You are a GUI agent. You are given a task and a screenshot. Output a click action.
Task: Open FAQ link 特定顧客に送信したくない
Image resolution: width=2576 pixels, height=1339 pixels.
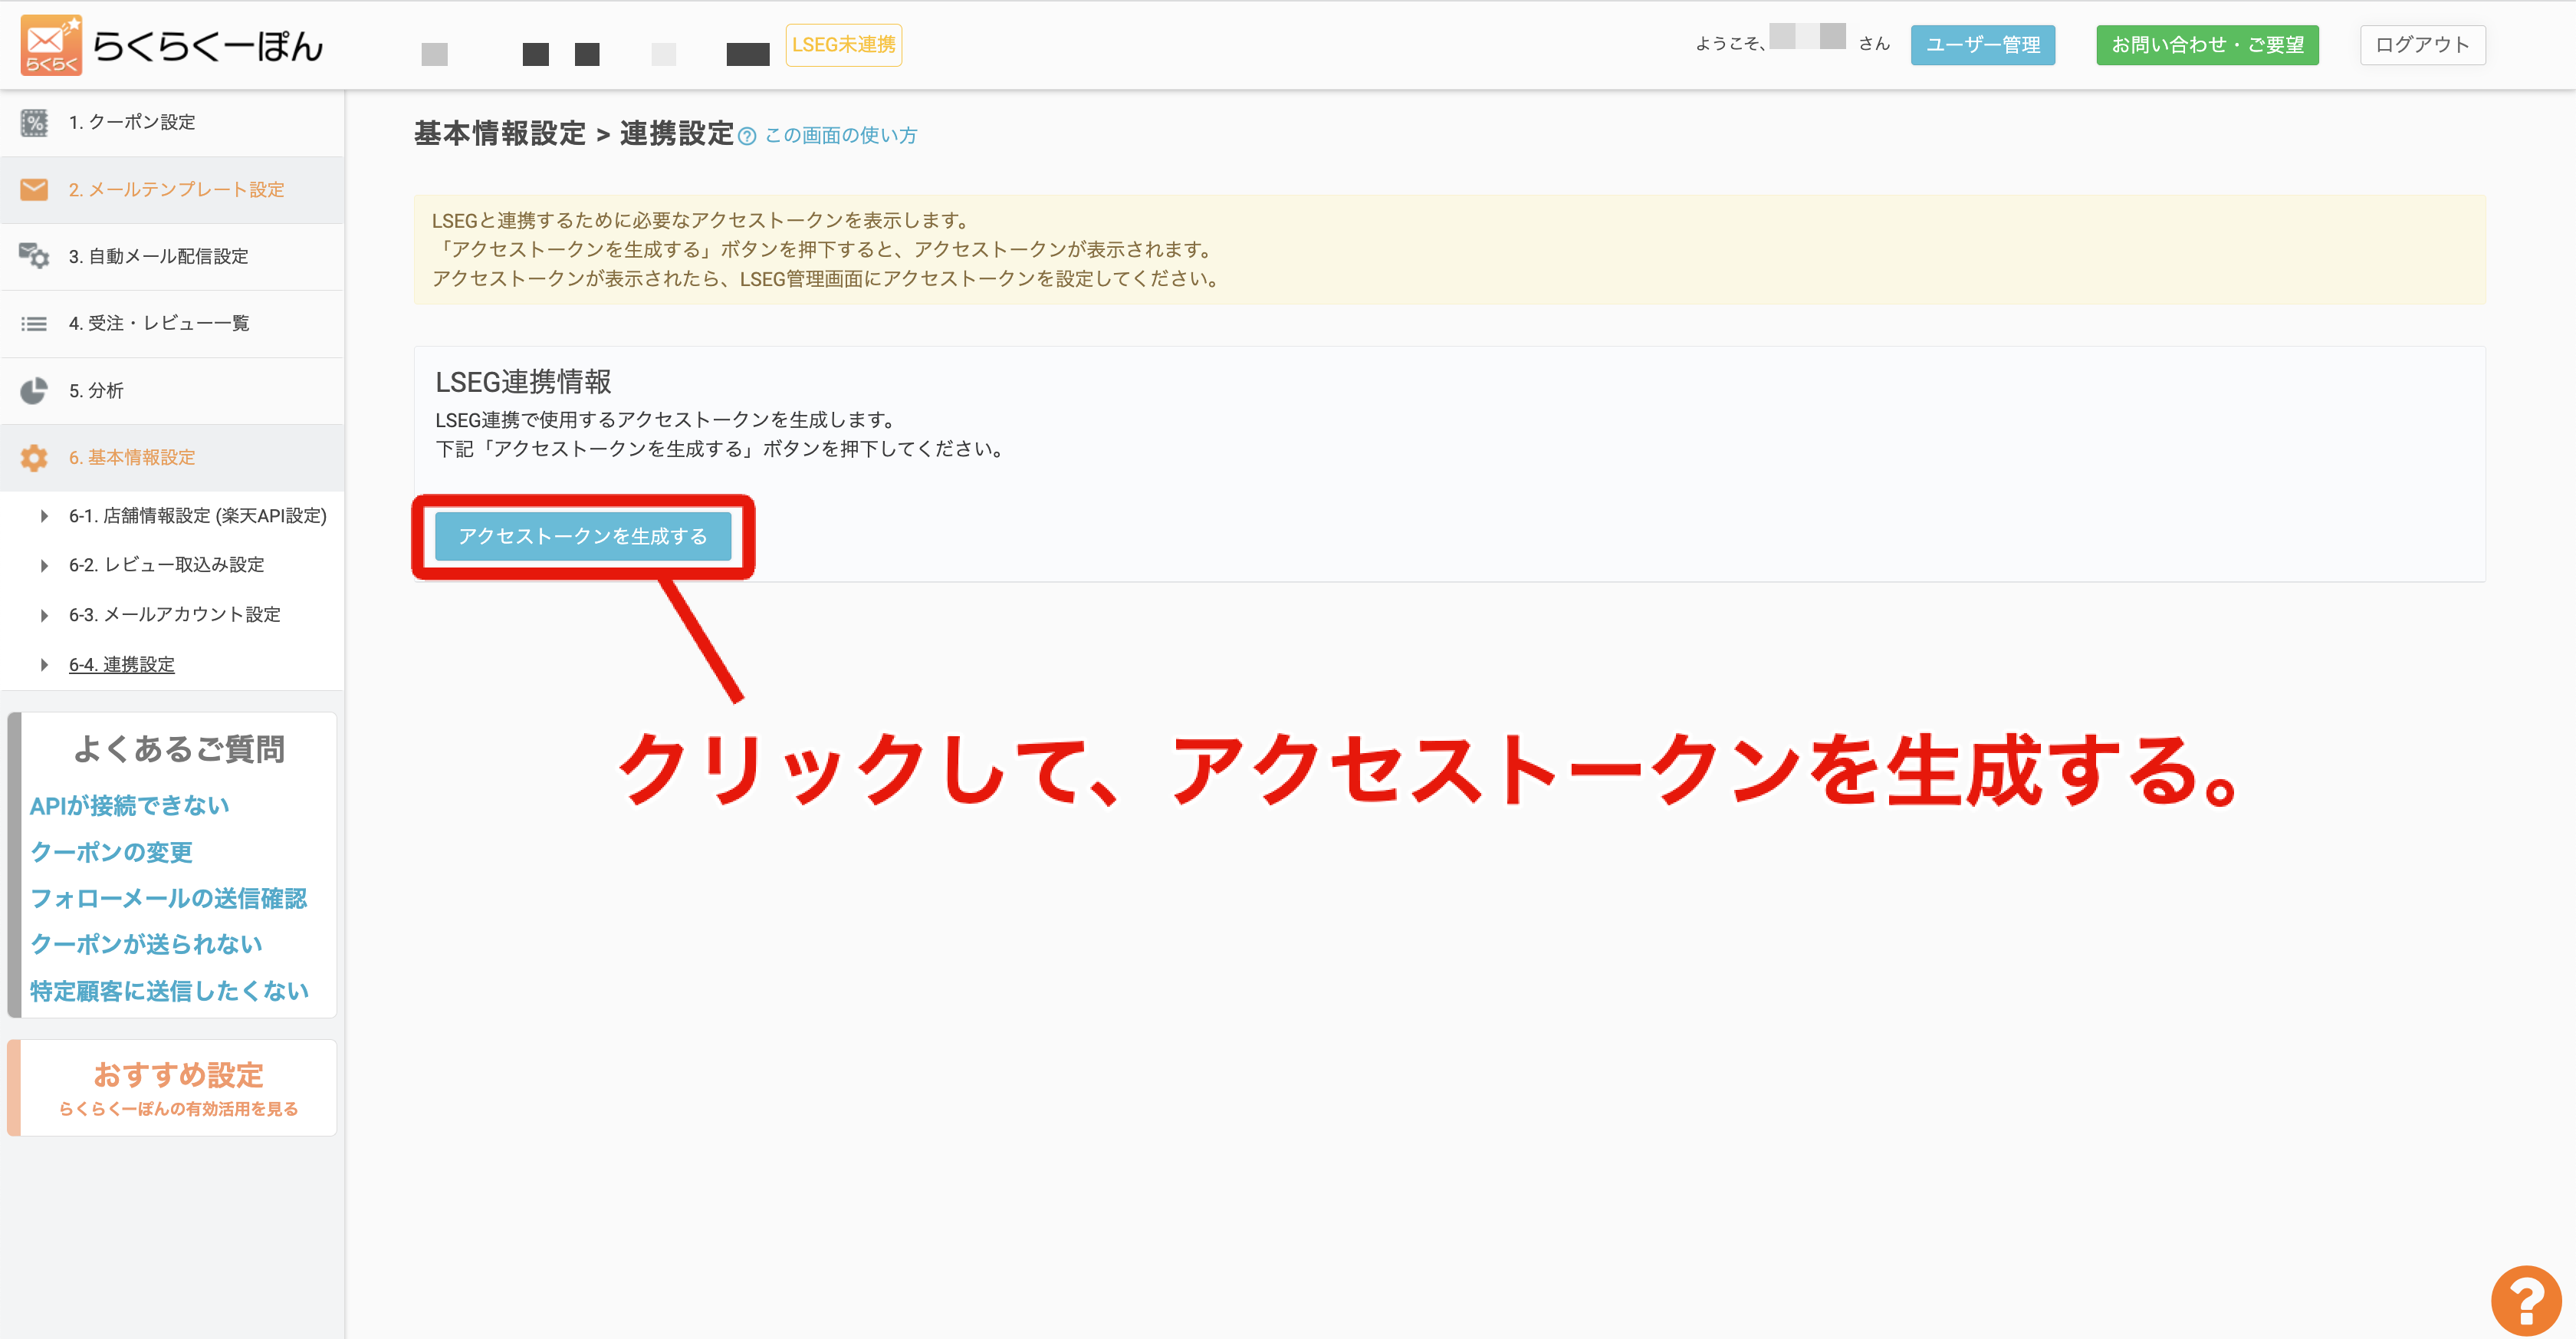coord(169,992)
